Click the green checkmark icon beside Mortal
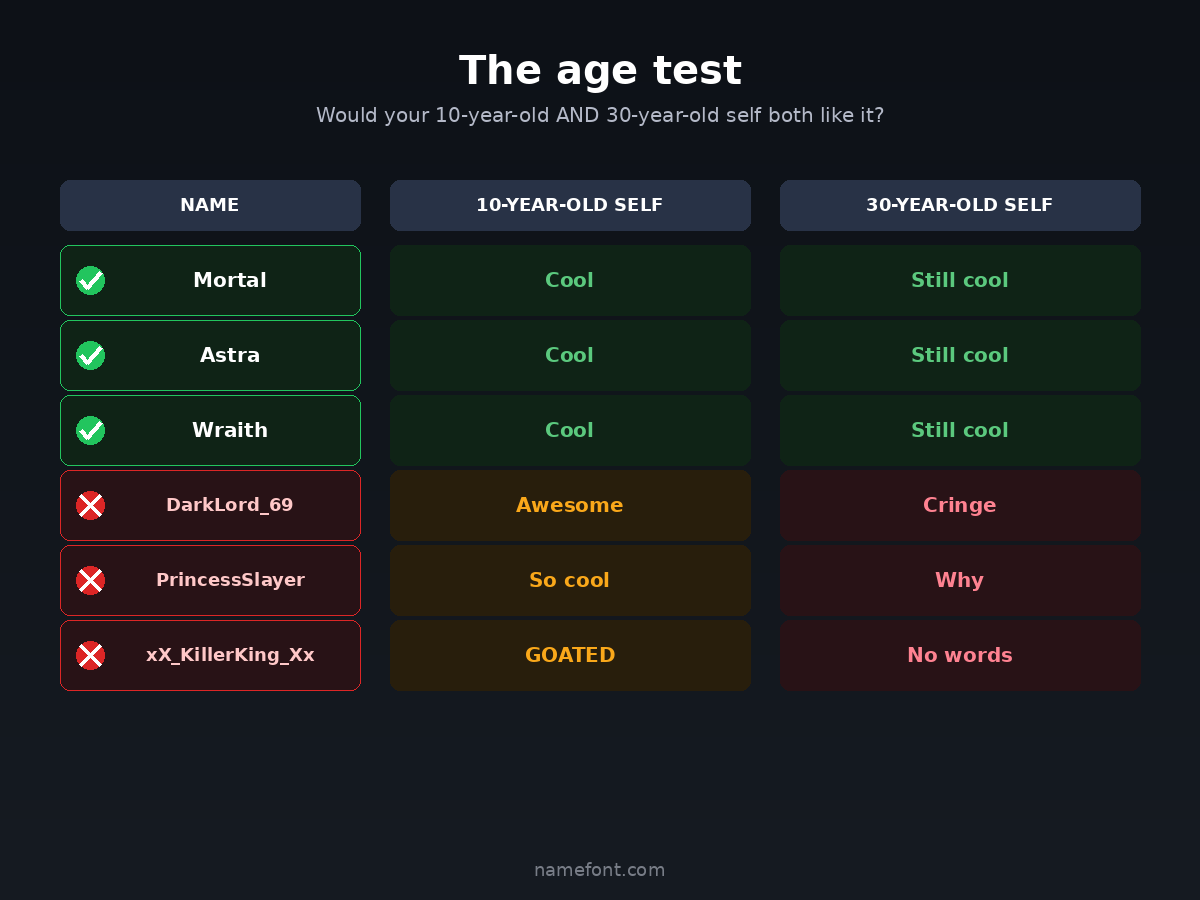The image size is (1200, 900). tap(90, 281)
